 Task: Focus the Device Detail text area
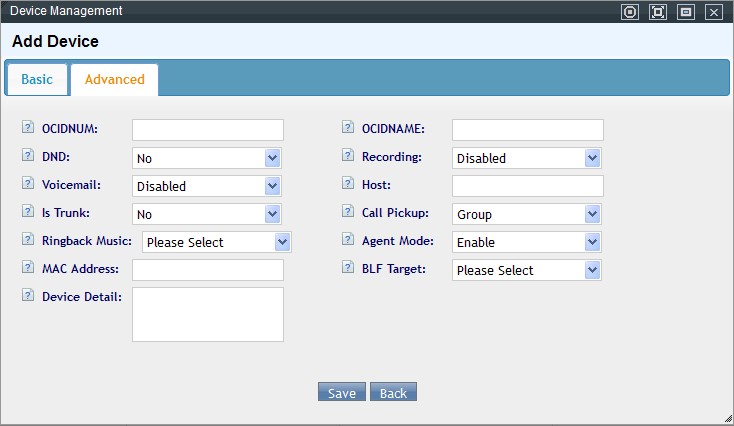pos(208,315)
